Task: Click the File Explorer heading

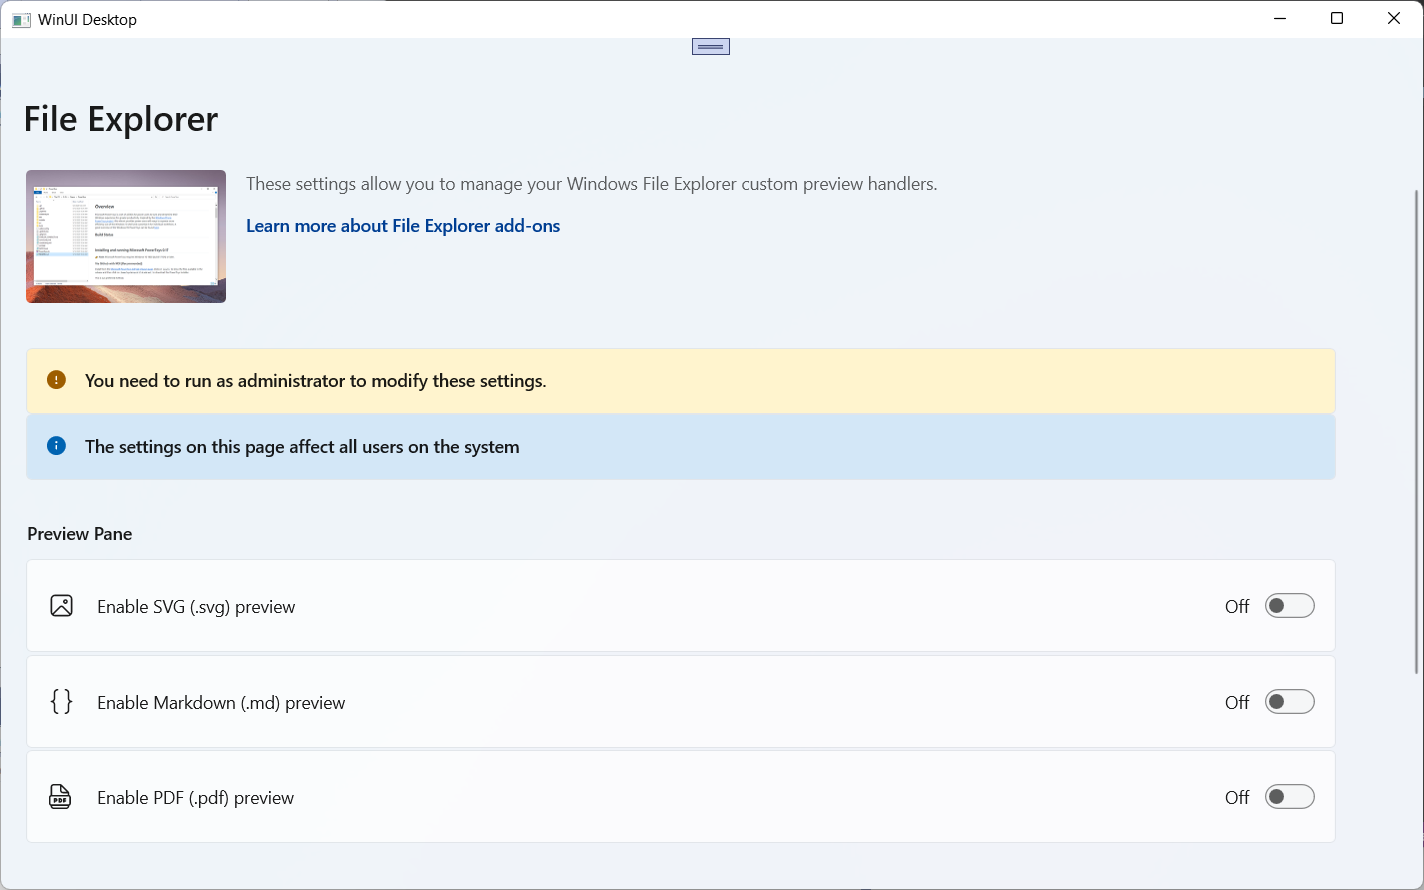Action: [x=121, y=119]
